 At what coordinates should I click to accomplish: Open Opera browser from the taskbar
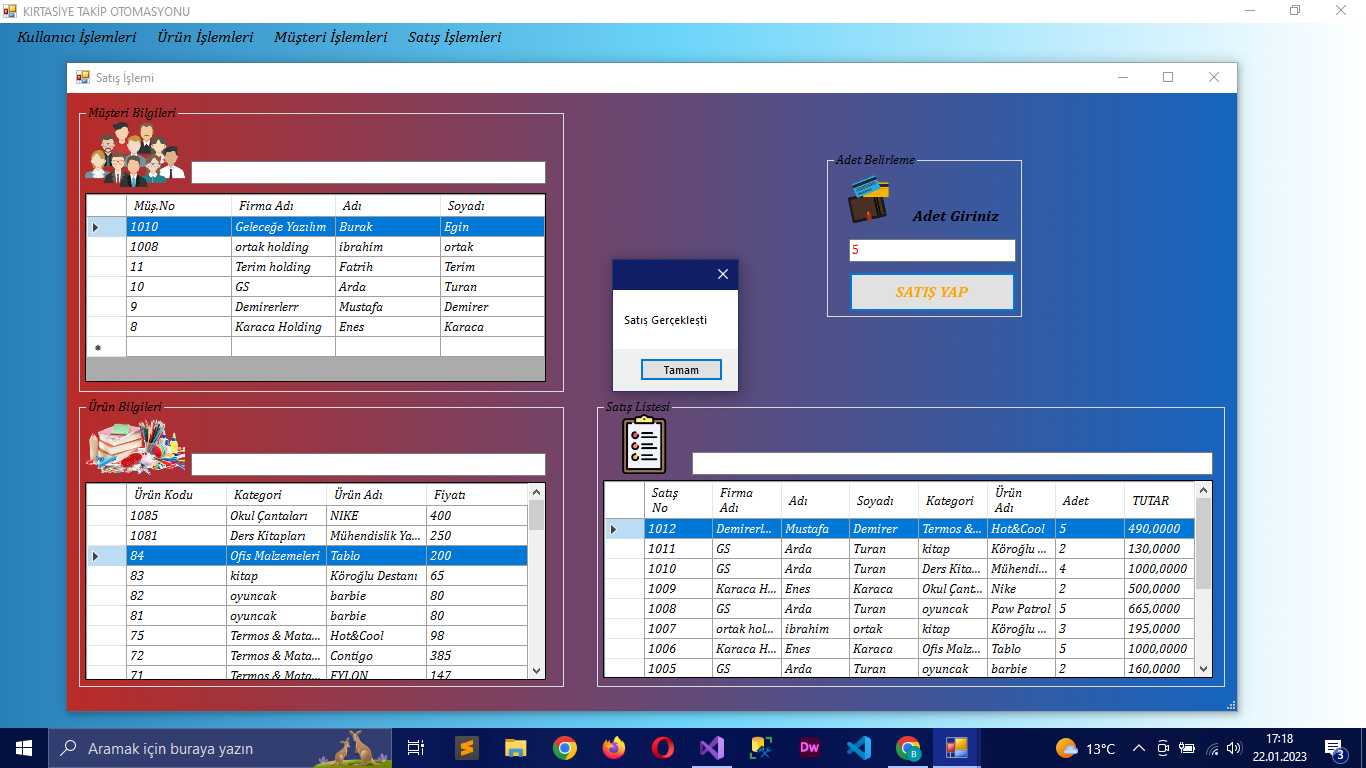coord(662,747)
